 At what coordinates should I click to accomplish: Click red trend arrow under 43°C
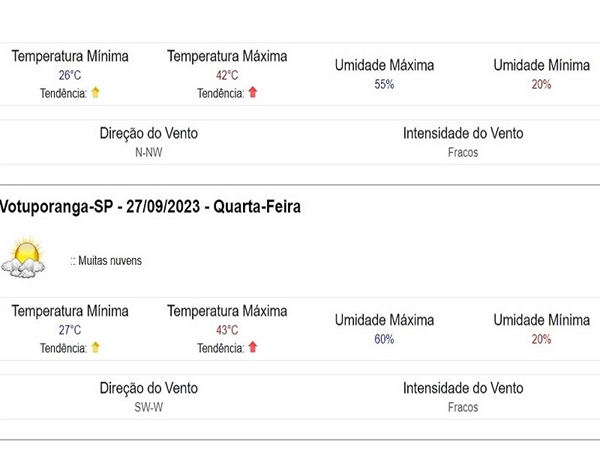[253, 347]
